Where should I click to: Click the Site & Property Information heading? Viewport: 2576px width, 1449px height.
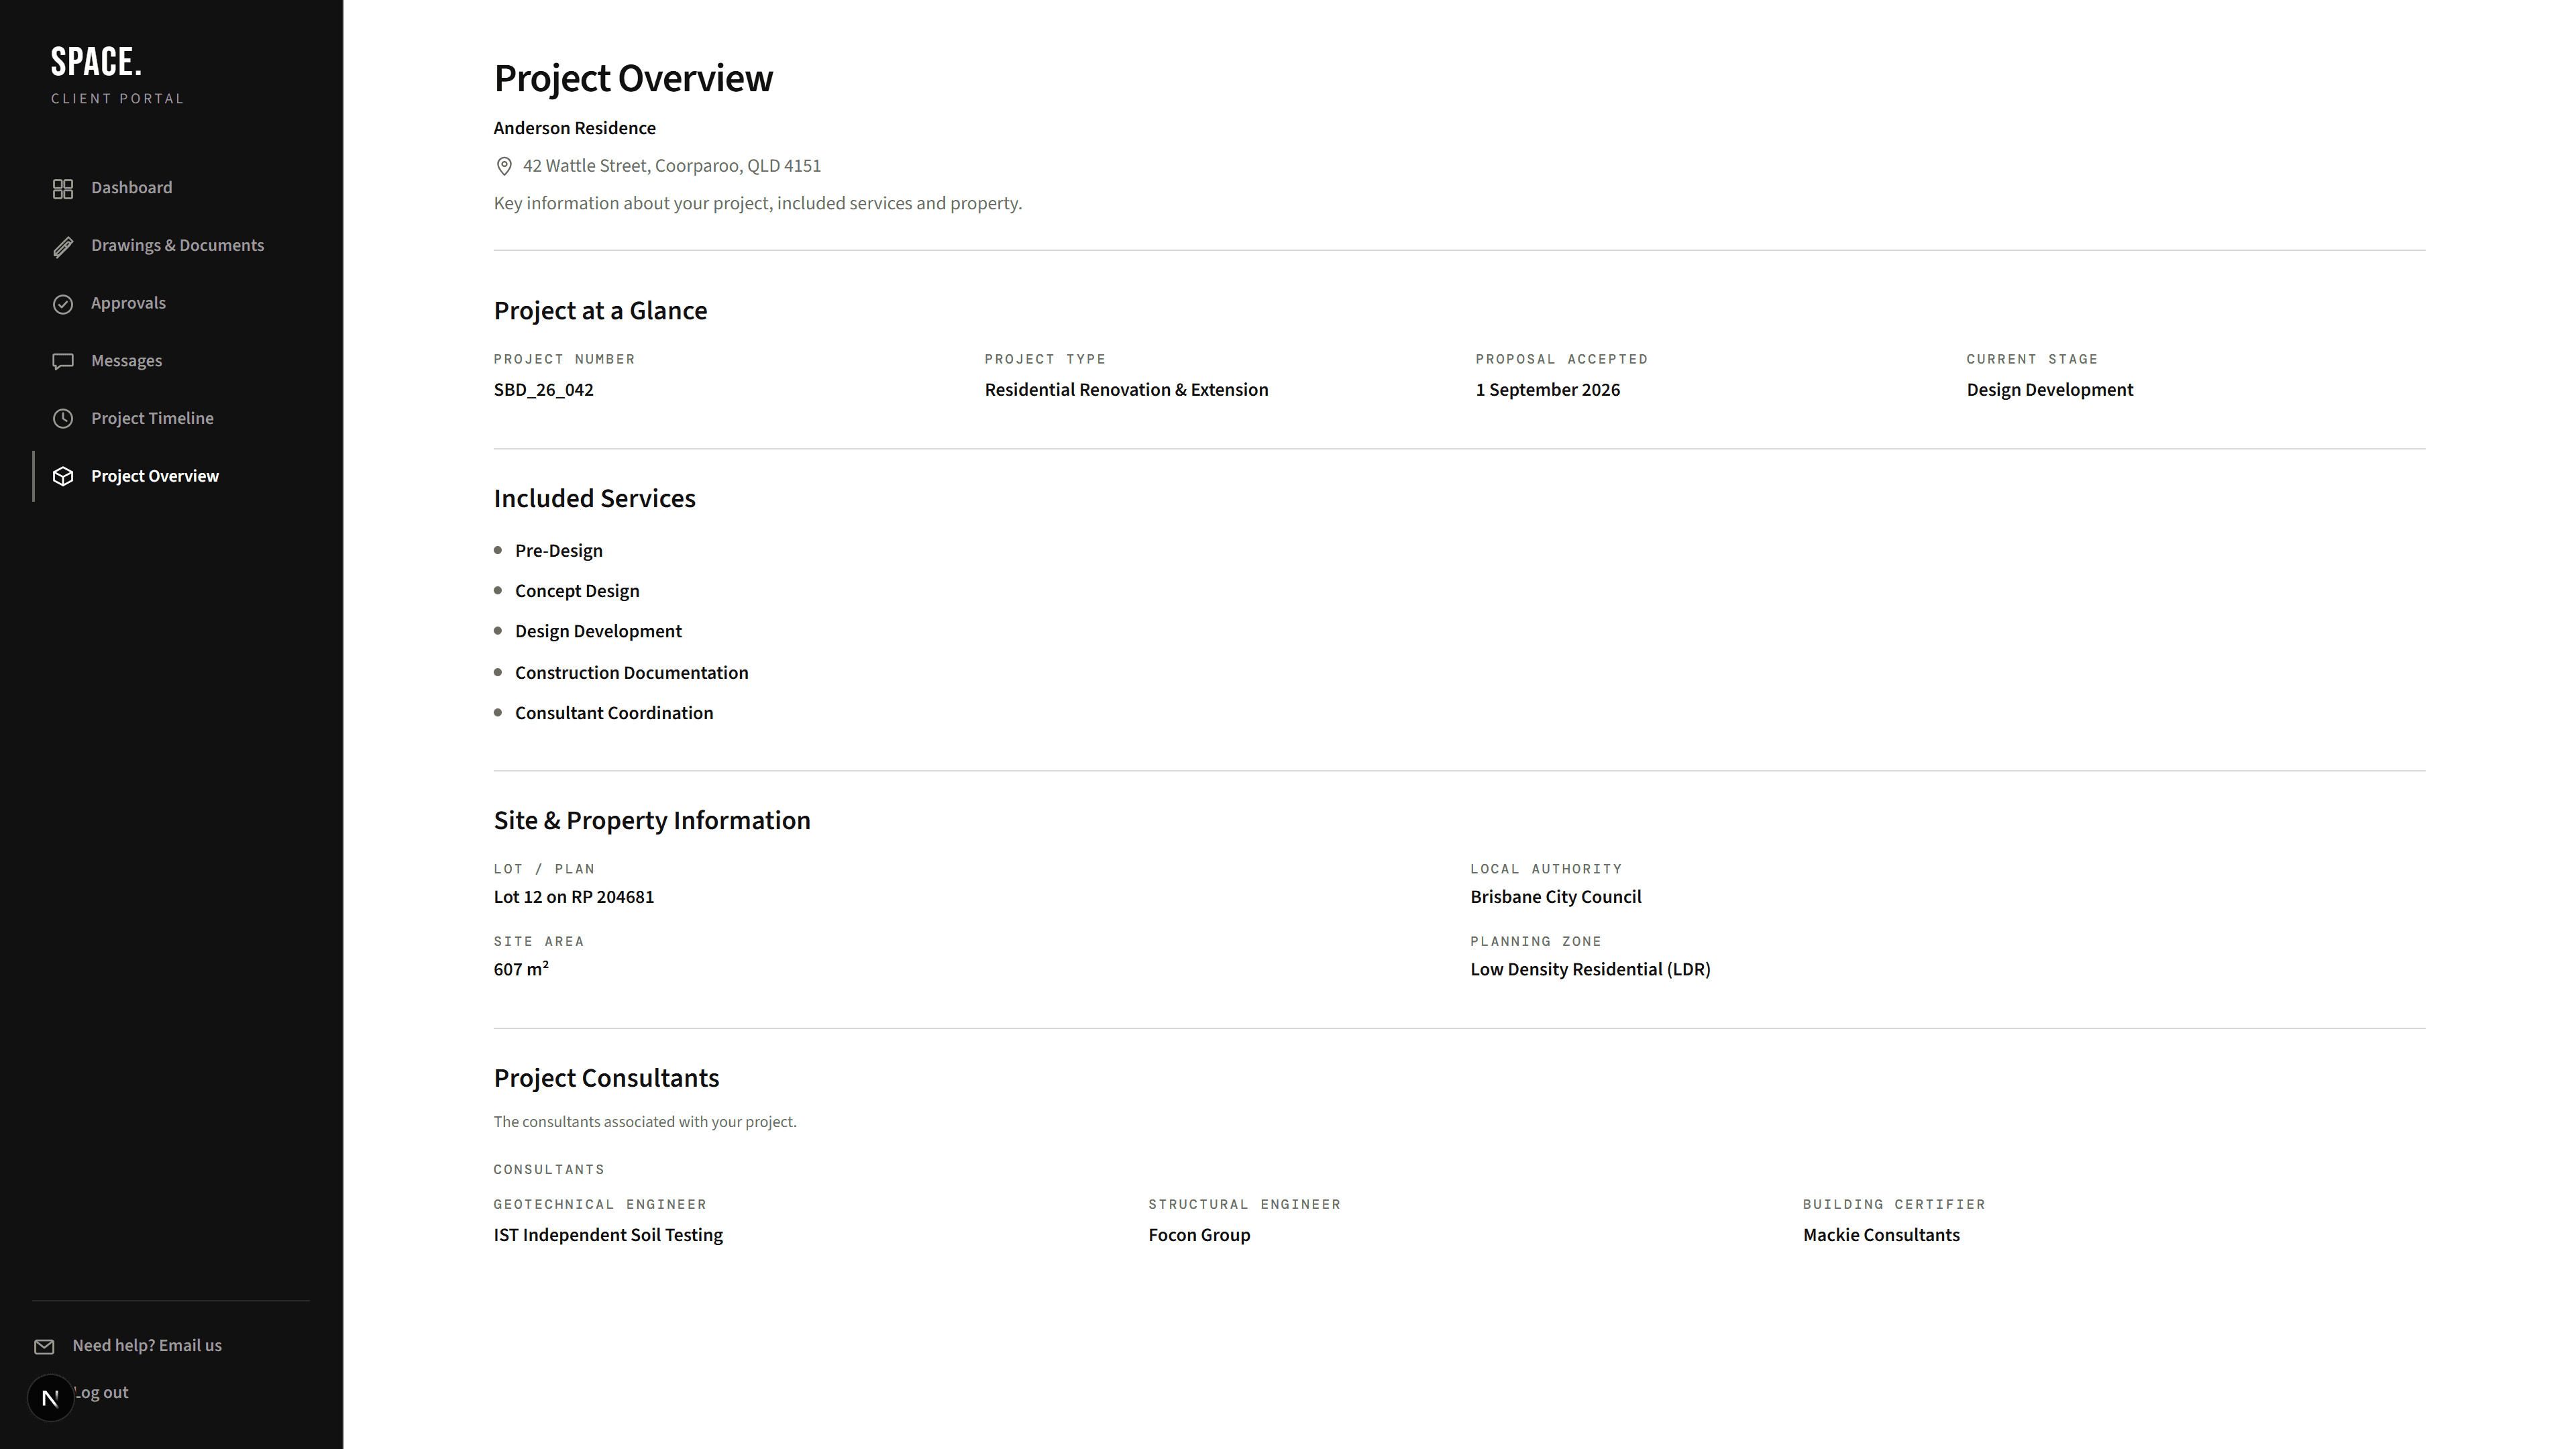pos(652,821)
